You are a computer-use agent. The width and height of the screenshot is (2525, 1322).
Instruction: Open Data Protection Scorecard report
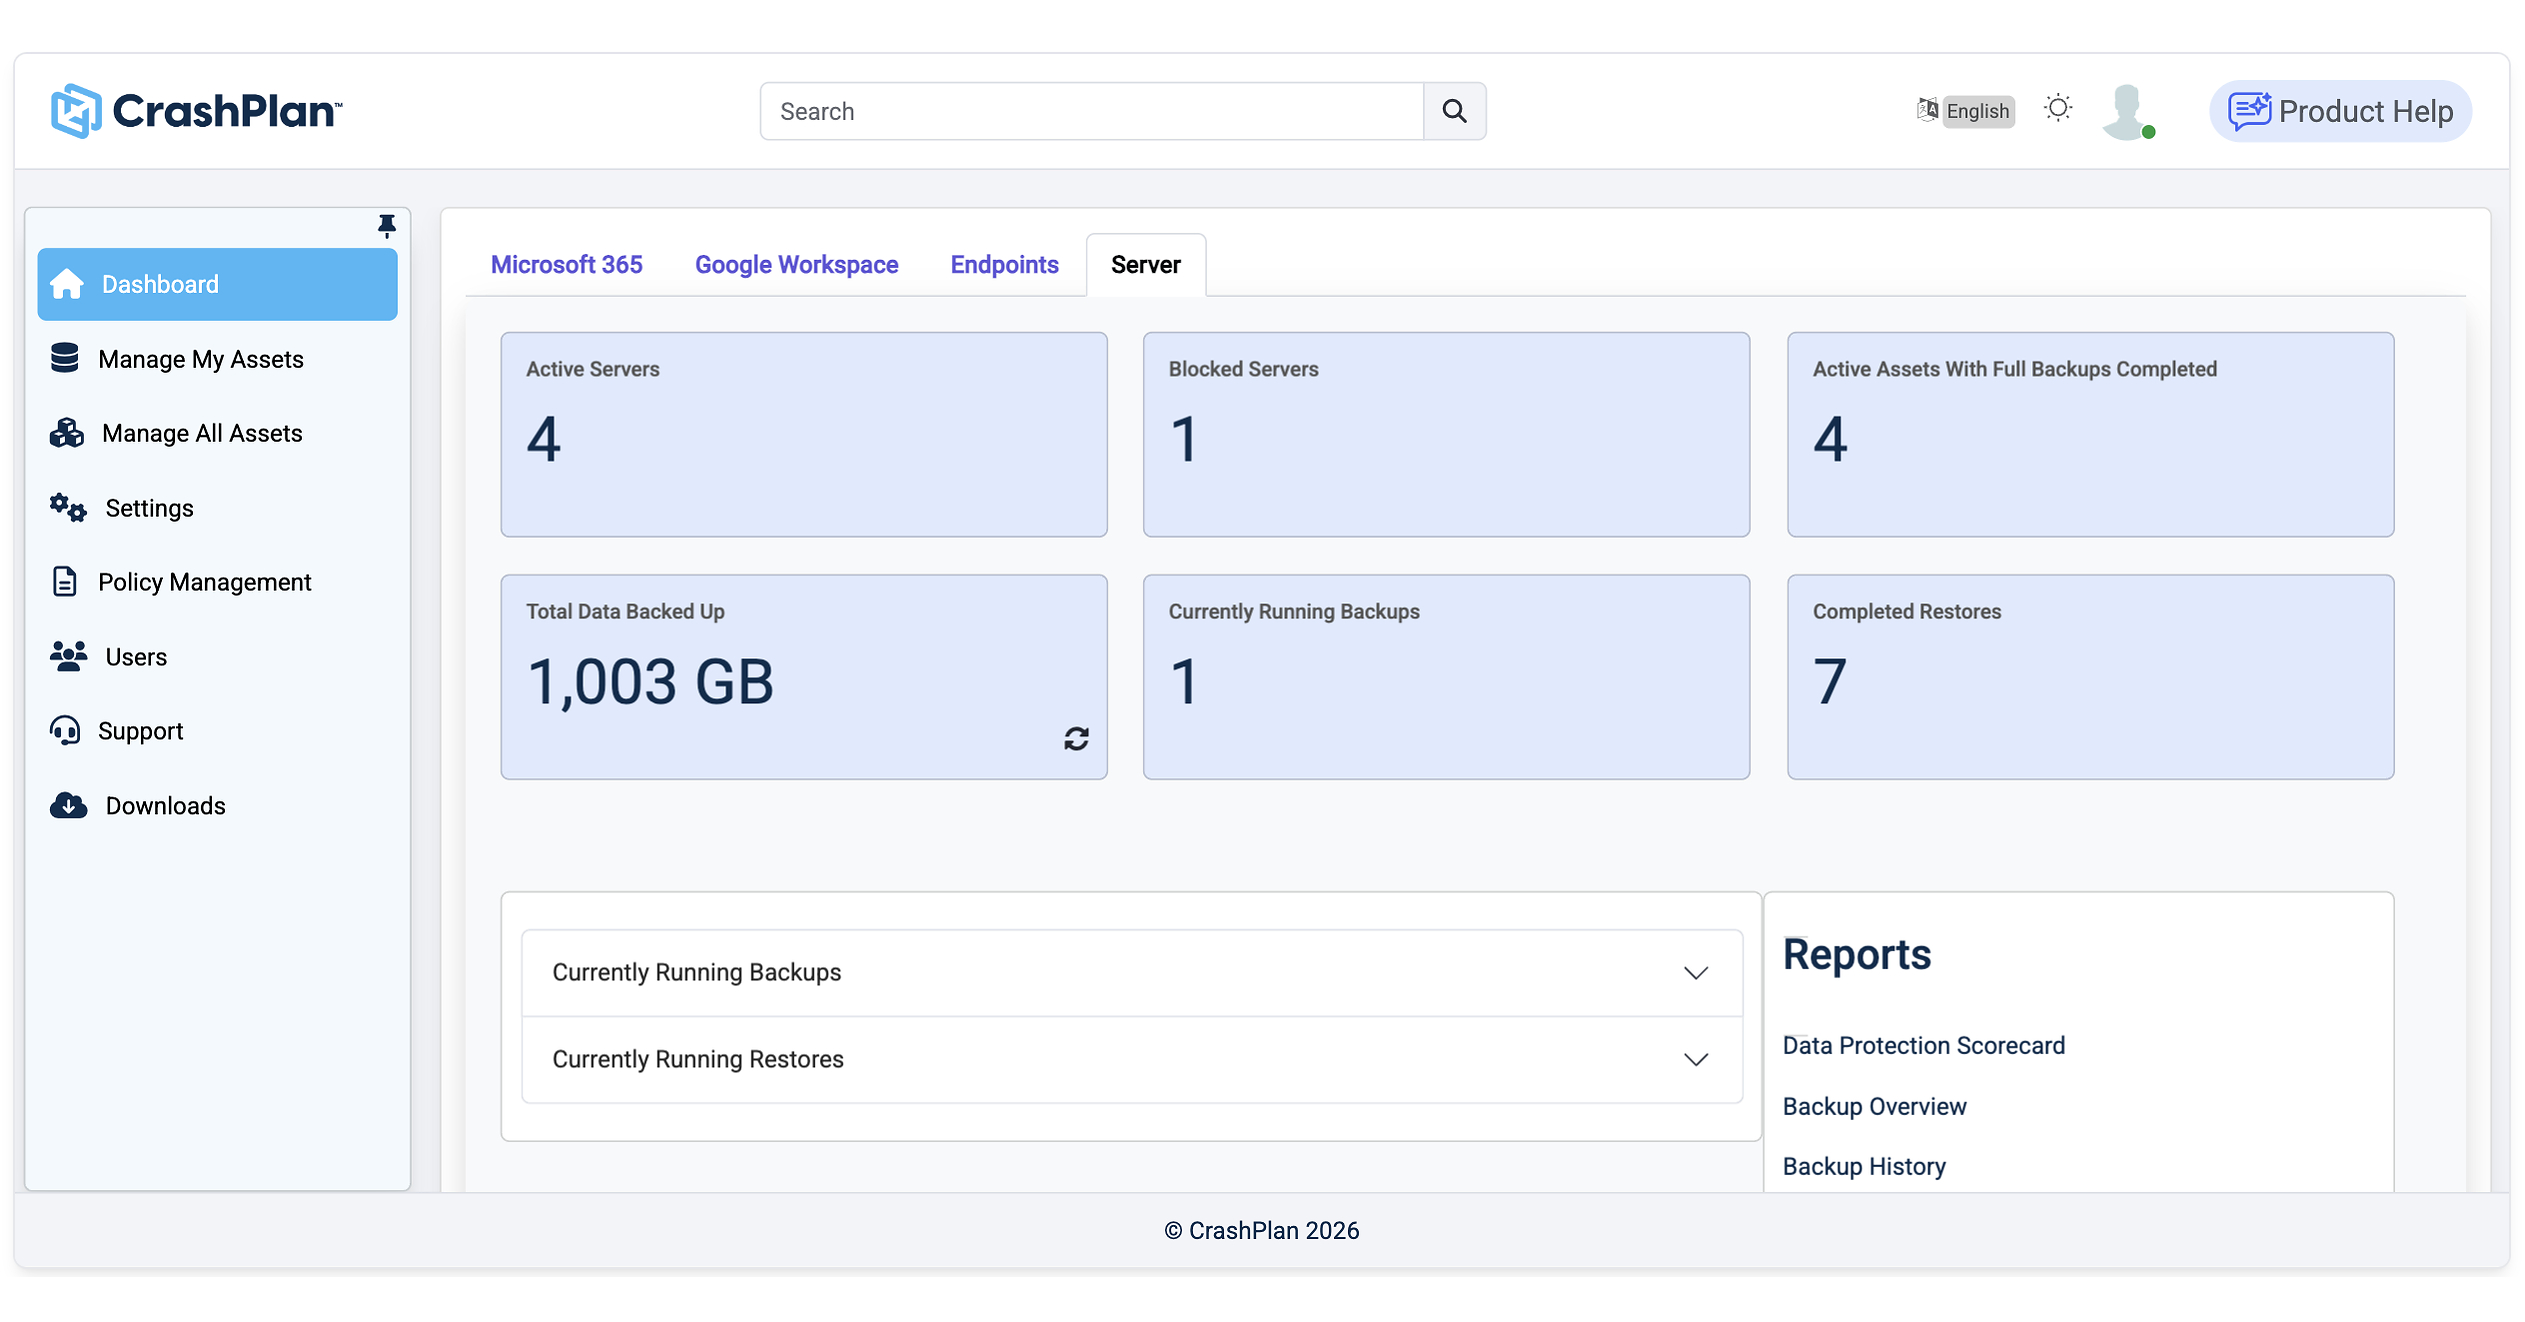coord(1923,1046)
